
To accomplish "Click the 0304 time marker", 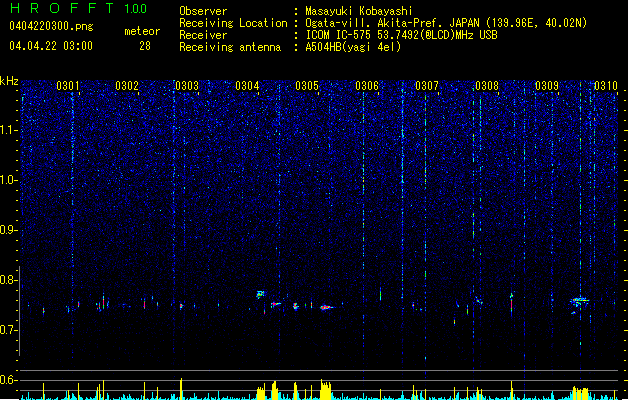I will tap(247, 86).
